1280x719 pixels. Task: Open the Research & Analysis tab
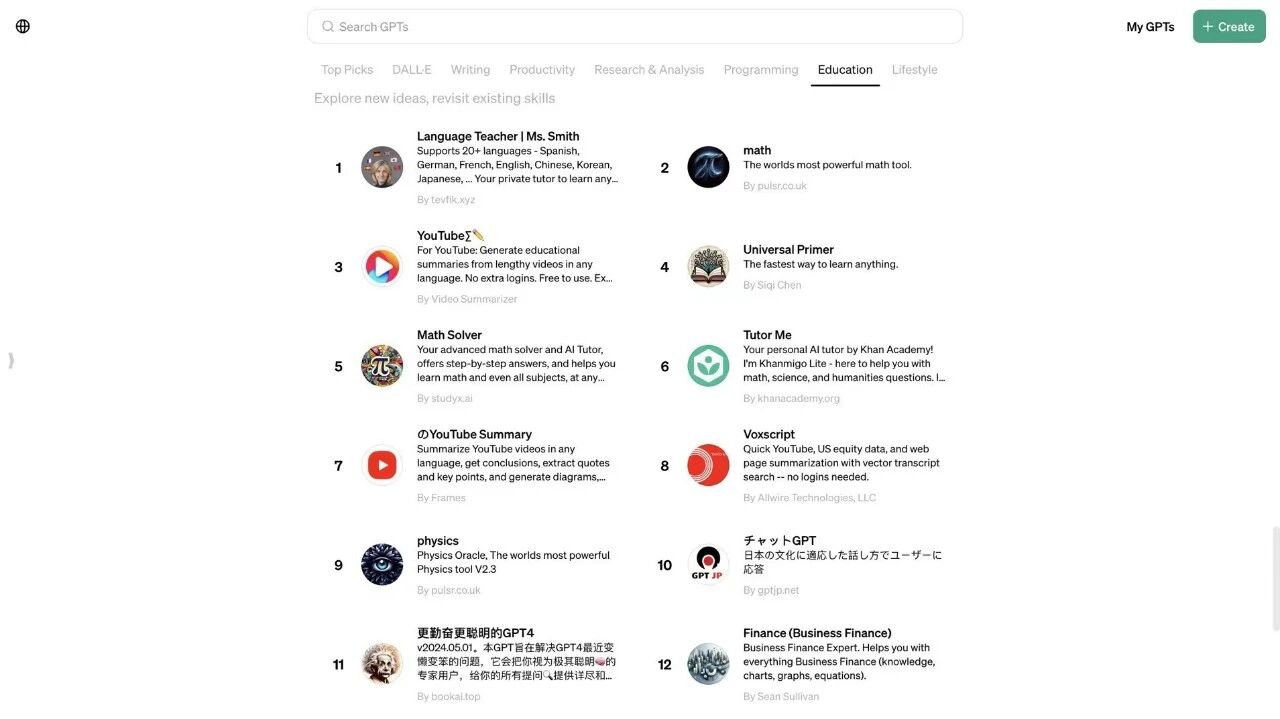tap(649, 69)
